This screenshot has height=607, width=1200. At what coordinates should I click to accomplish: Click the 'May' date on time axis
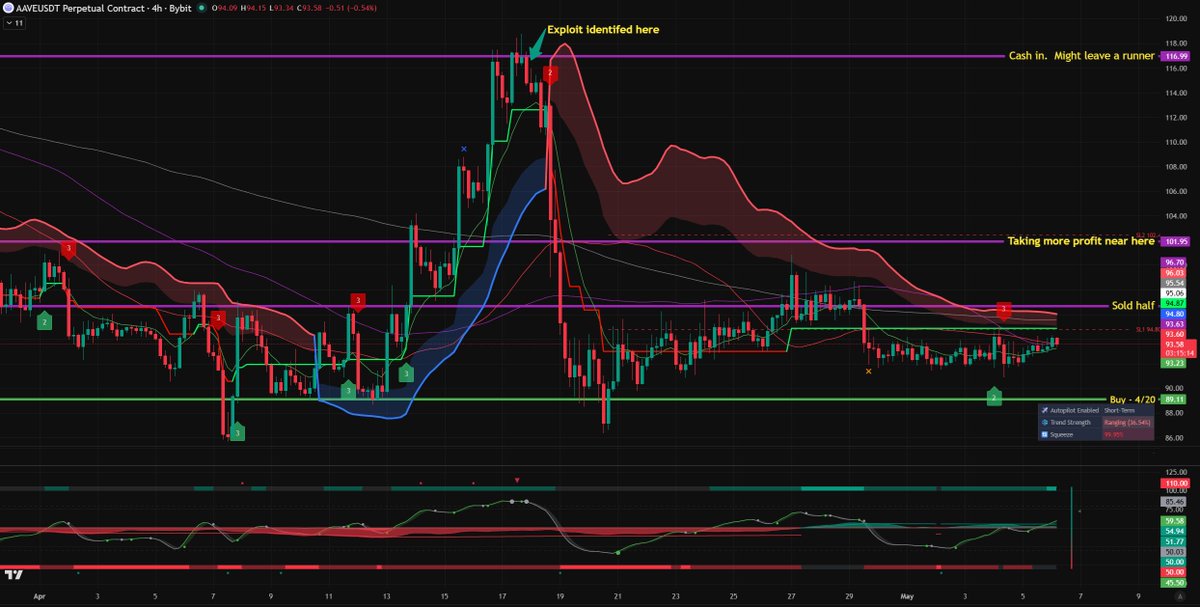pyautogui.click(x=909, y=594)
